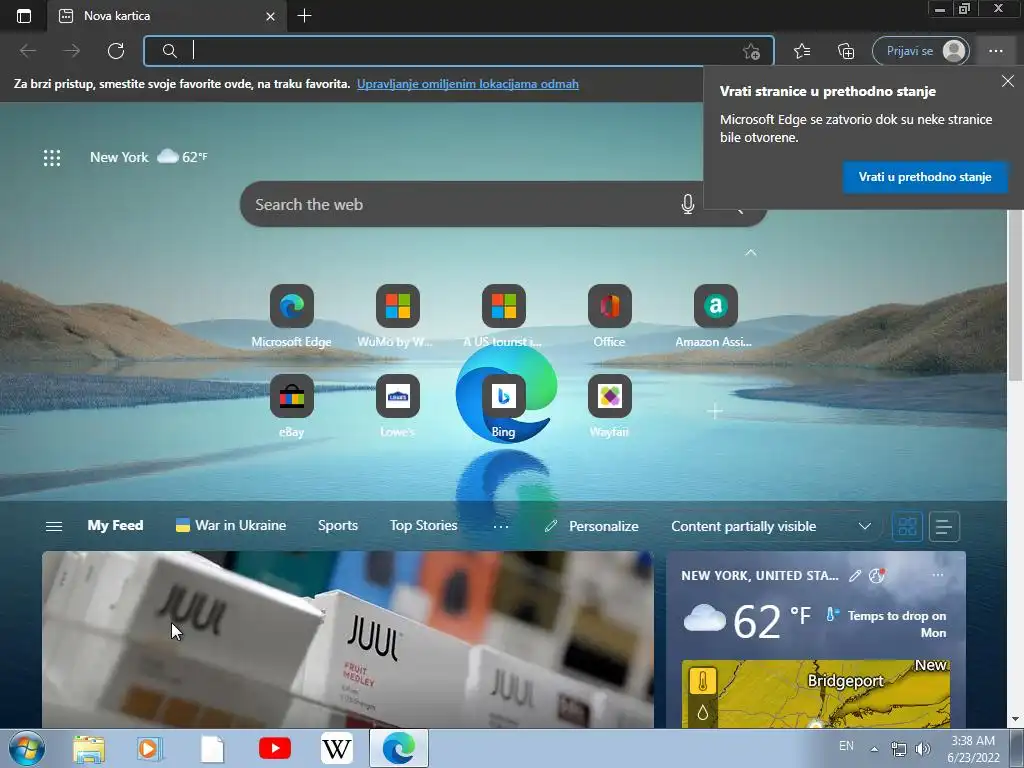Open the Windows Start menu
Image resolution: width=1024 pixels, height=768 pixels.
[x=26, y=748]
